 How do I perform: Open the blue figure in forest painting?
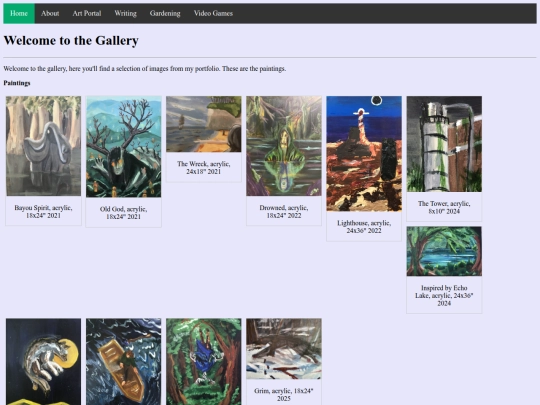click(x=204, y=362)
